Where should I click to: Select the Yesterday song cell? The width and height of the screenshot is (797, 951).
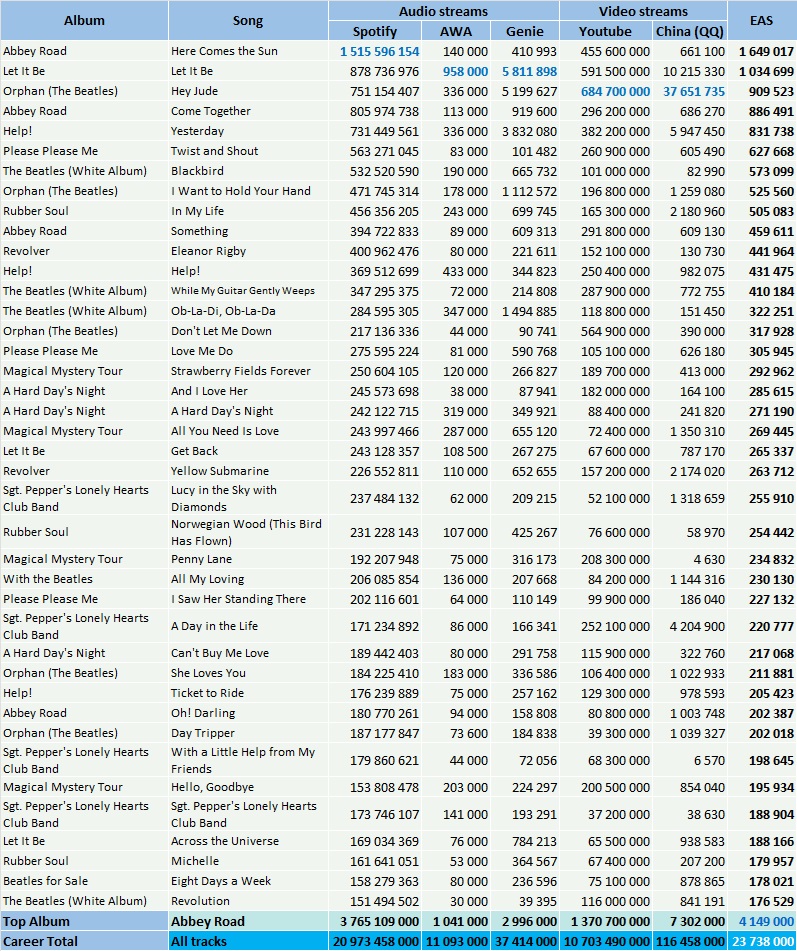(x=248, y=131)
